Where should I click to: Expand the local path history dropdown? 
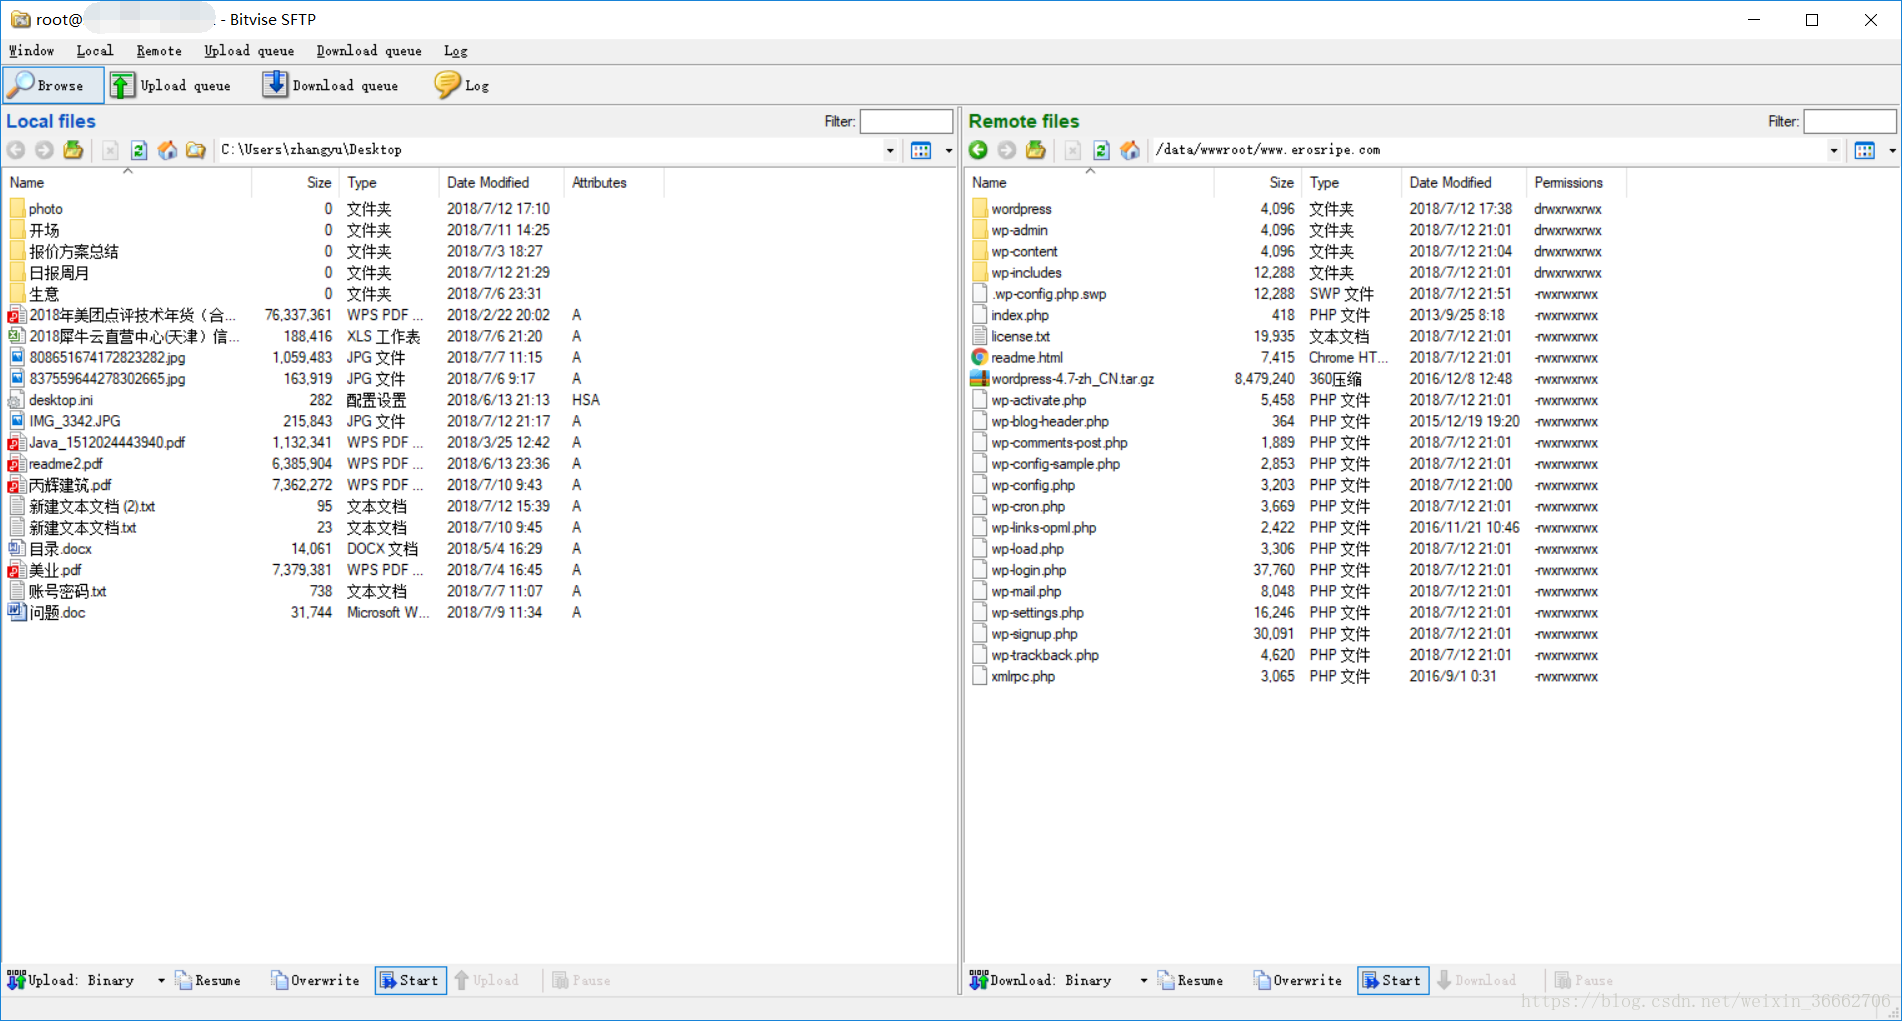(x=890, y=151)
